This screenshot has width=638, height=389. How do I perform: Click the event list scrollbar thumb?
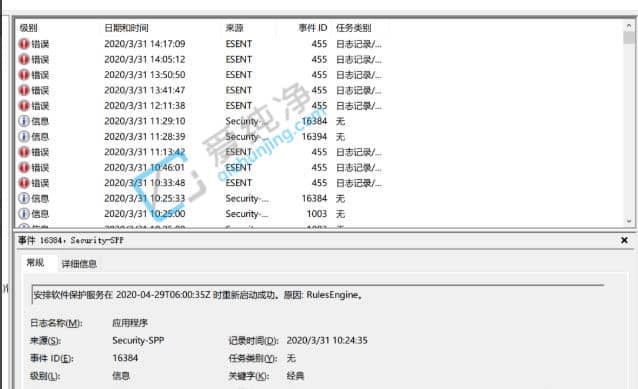629,38
